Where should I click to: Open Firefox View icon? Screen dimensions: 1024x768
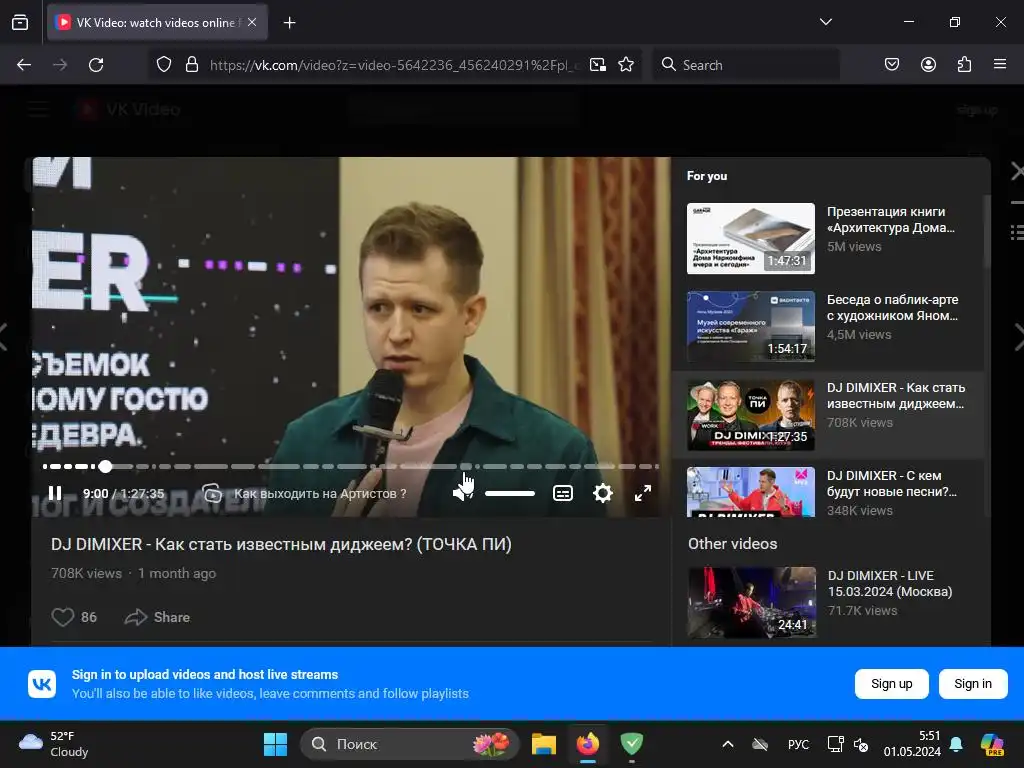coord(20,22)
